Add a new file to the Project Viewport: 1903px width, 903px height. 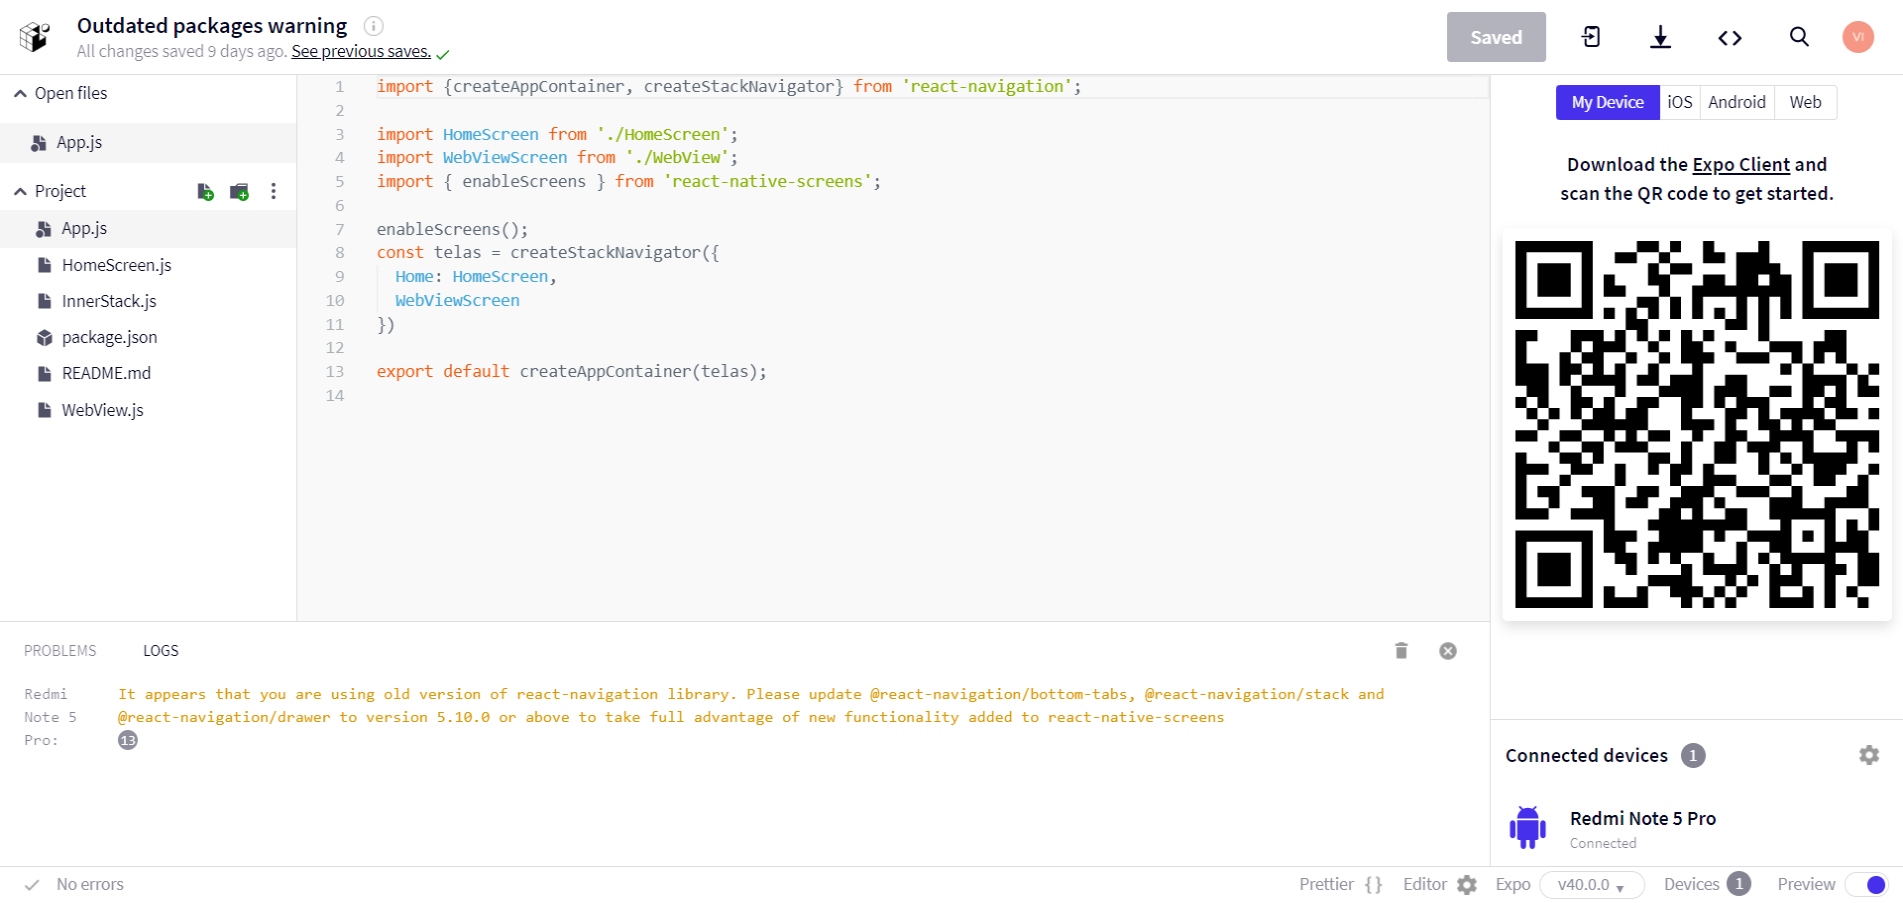pos(205,192)
